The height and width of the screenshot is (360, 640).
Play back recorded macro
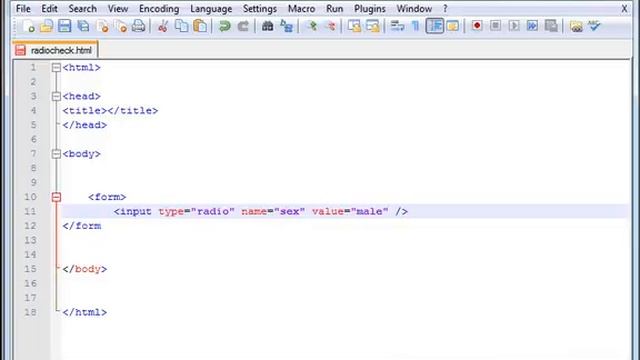514,26
